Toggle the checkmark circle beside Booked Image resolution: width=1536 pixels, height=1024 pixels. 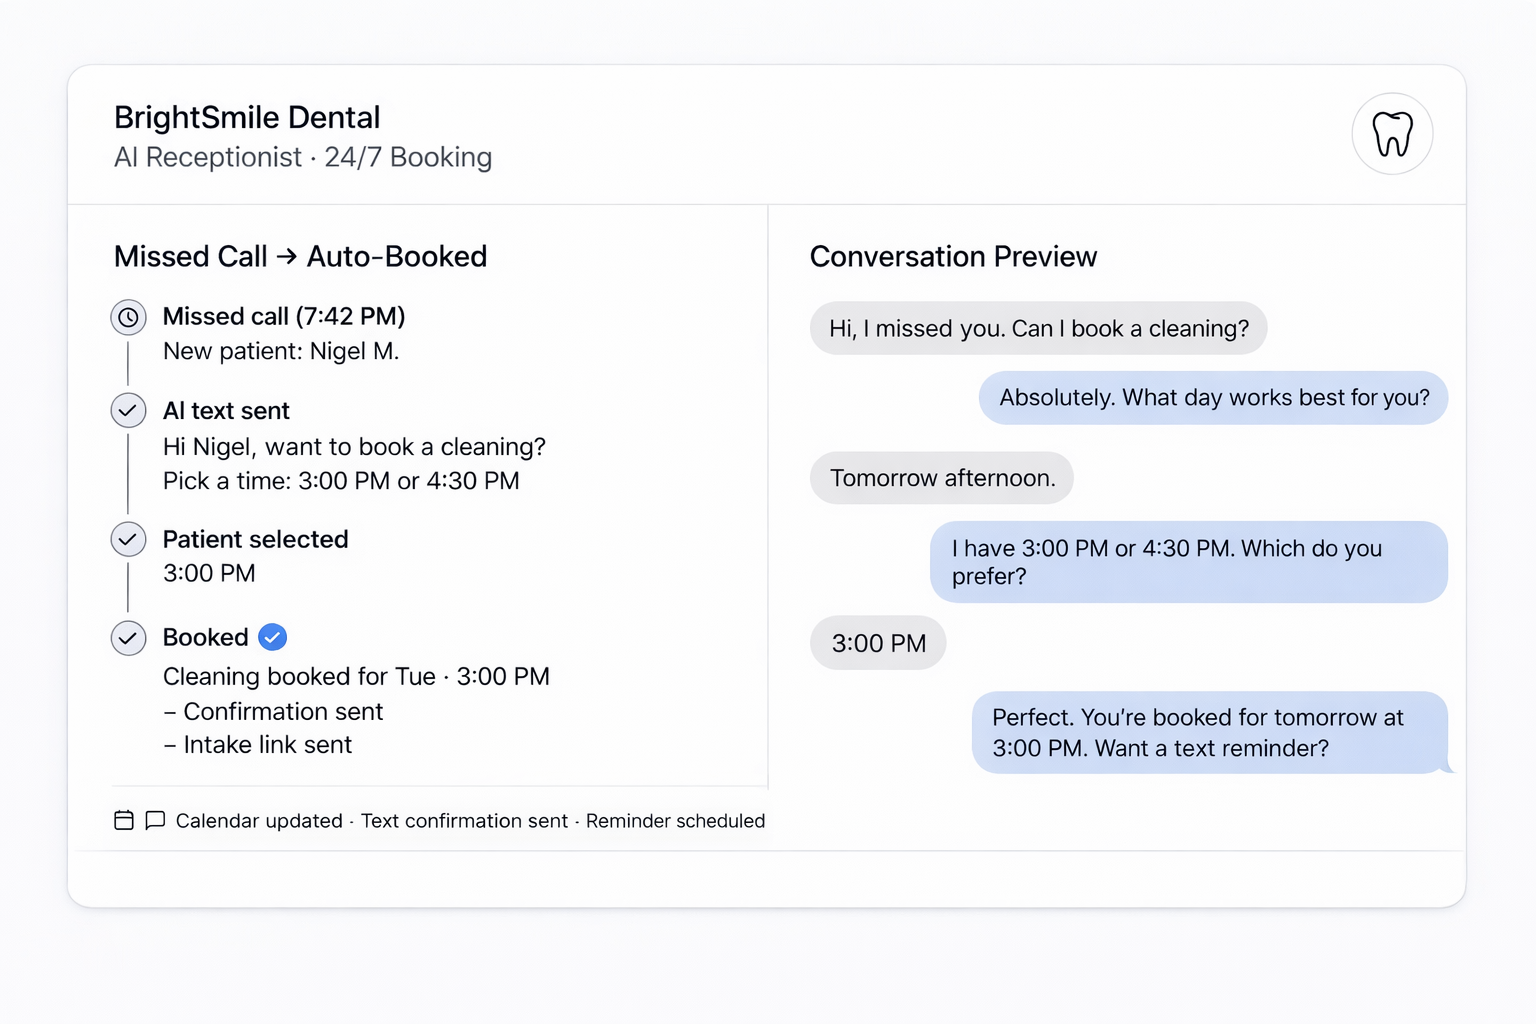tap(128, 637)
